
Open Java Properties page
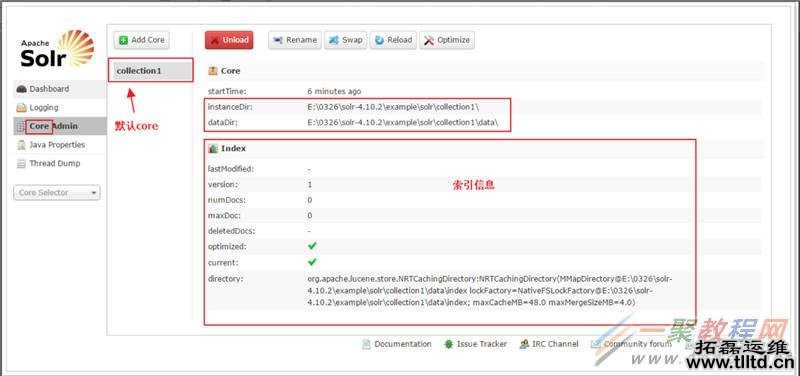tap(60, 145)
